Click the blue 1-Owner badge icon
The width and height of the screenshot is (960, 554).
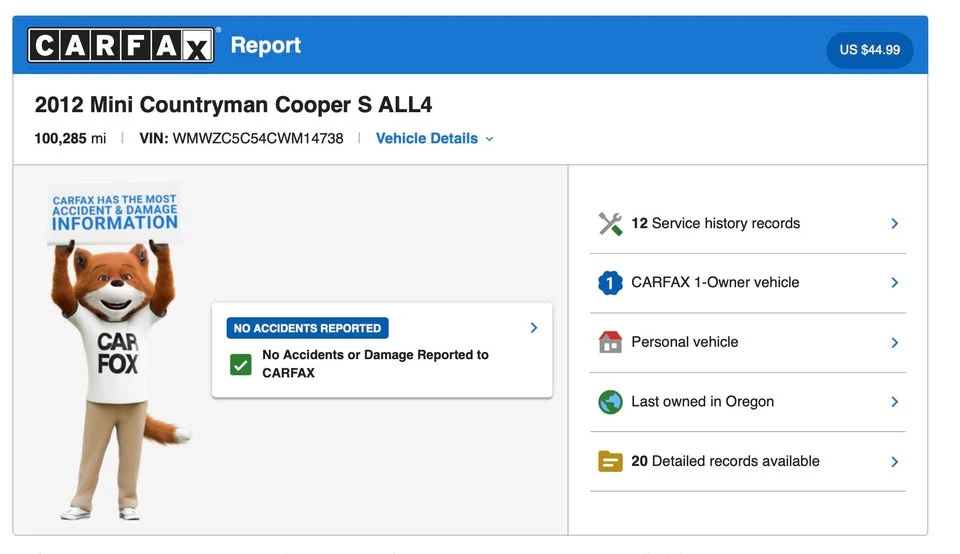tap(610, 283)
